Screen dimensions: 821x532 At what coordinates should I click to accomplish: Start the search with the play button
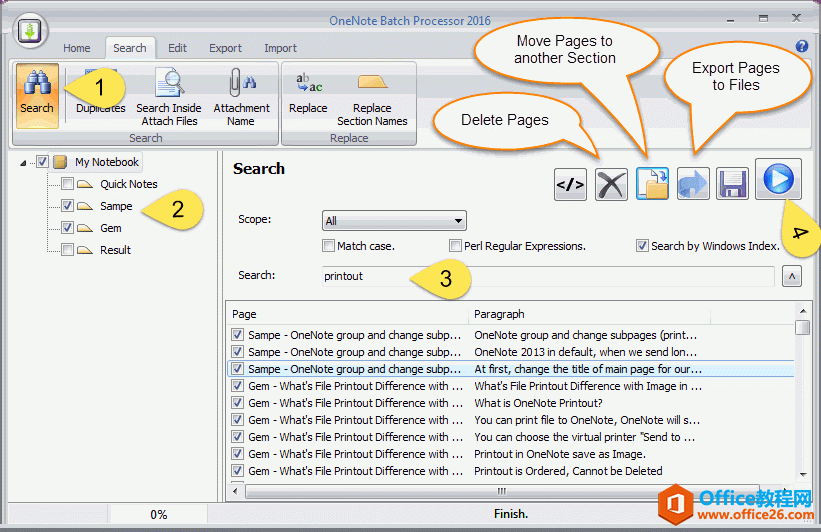(x=778, y=179)
